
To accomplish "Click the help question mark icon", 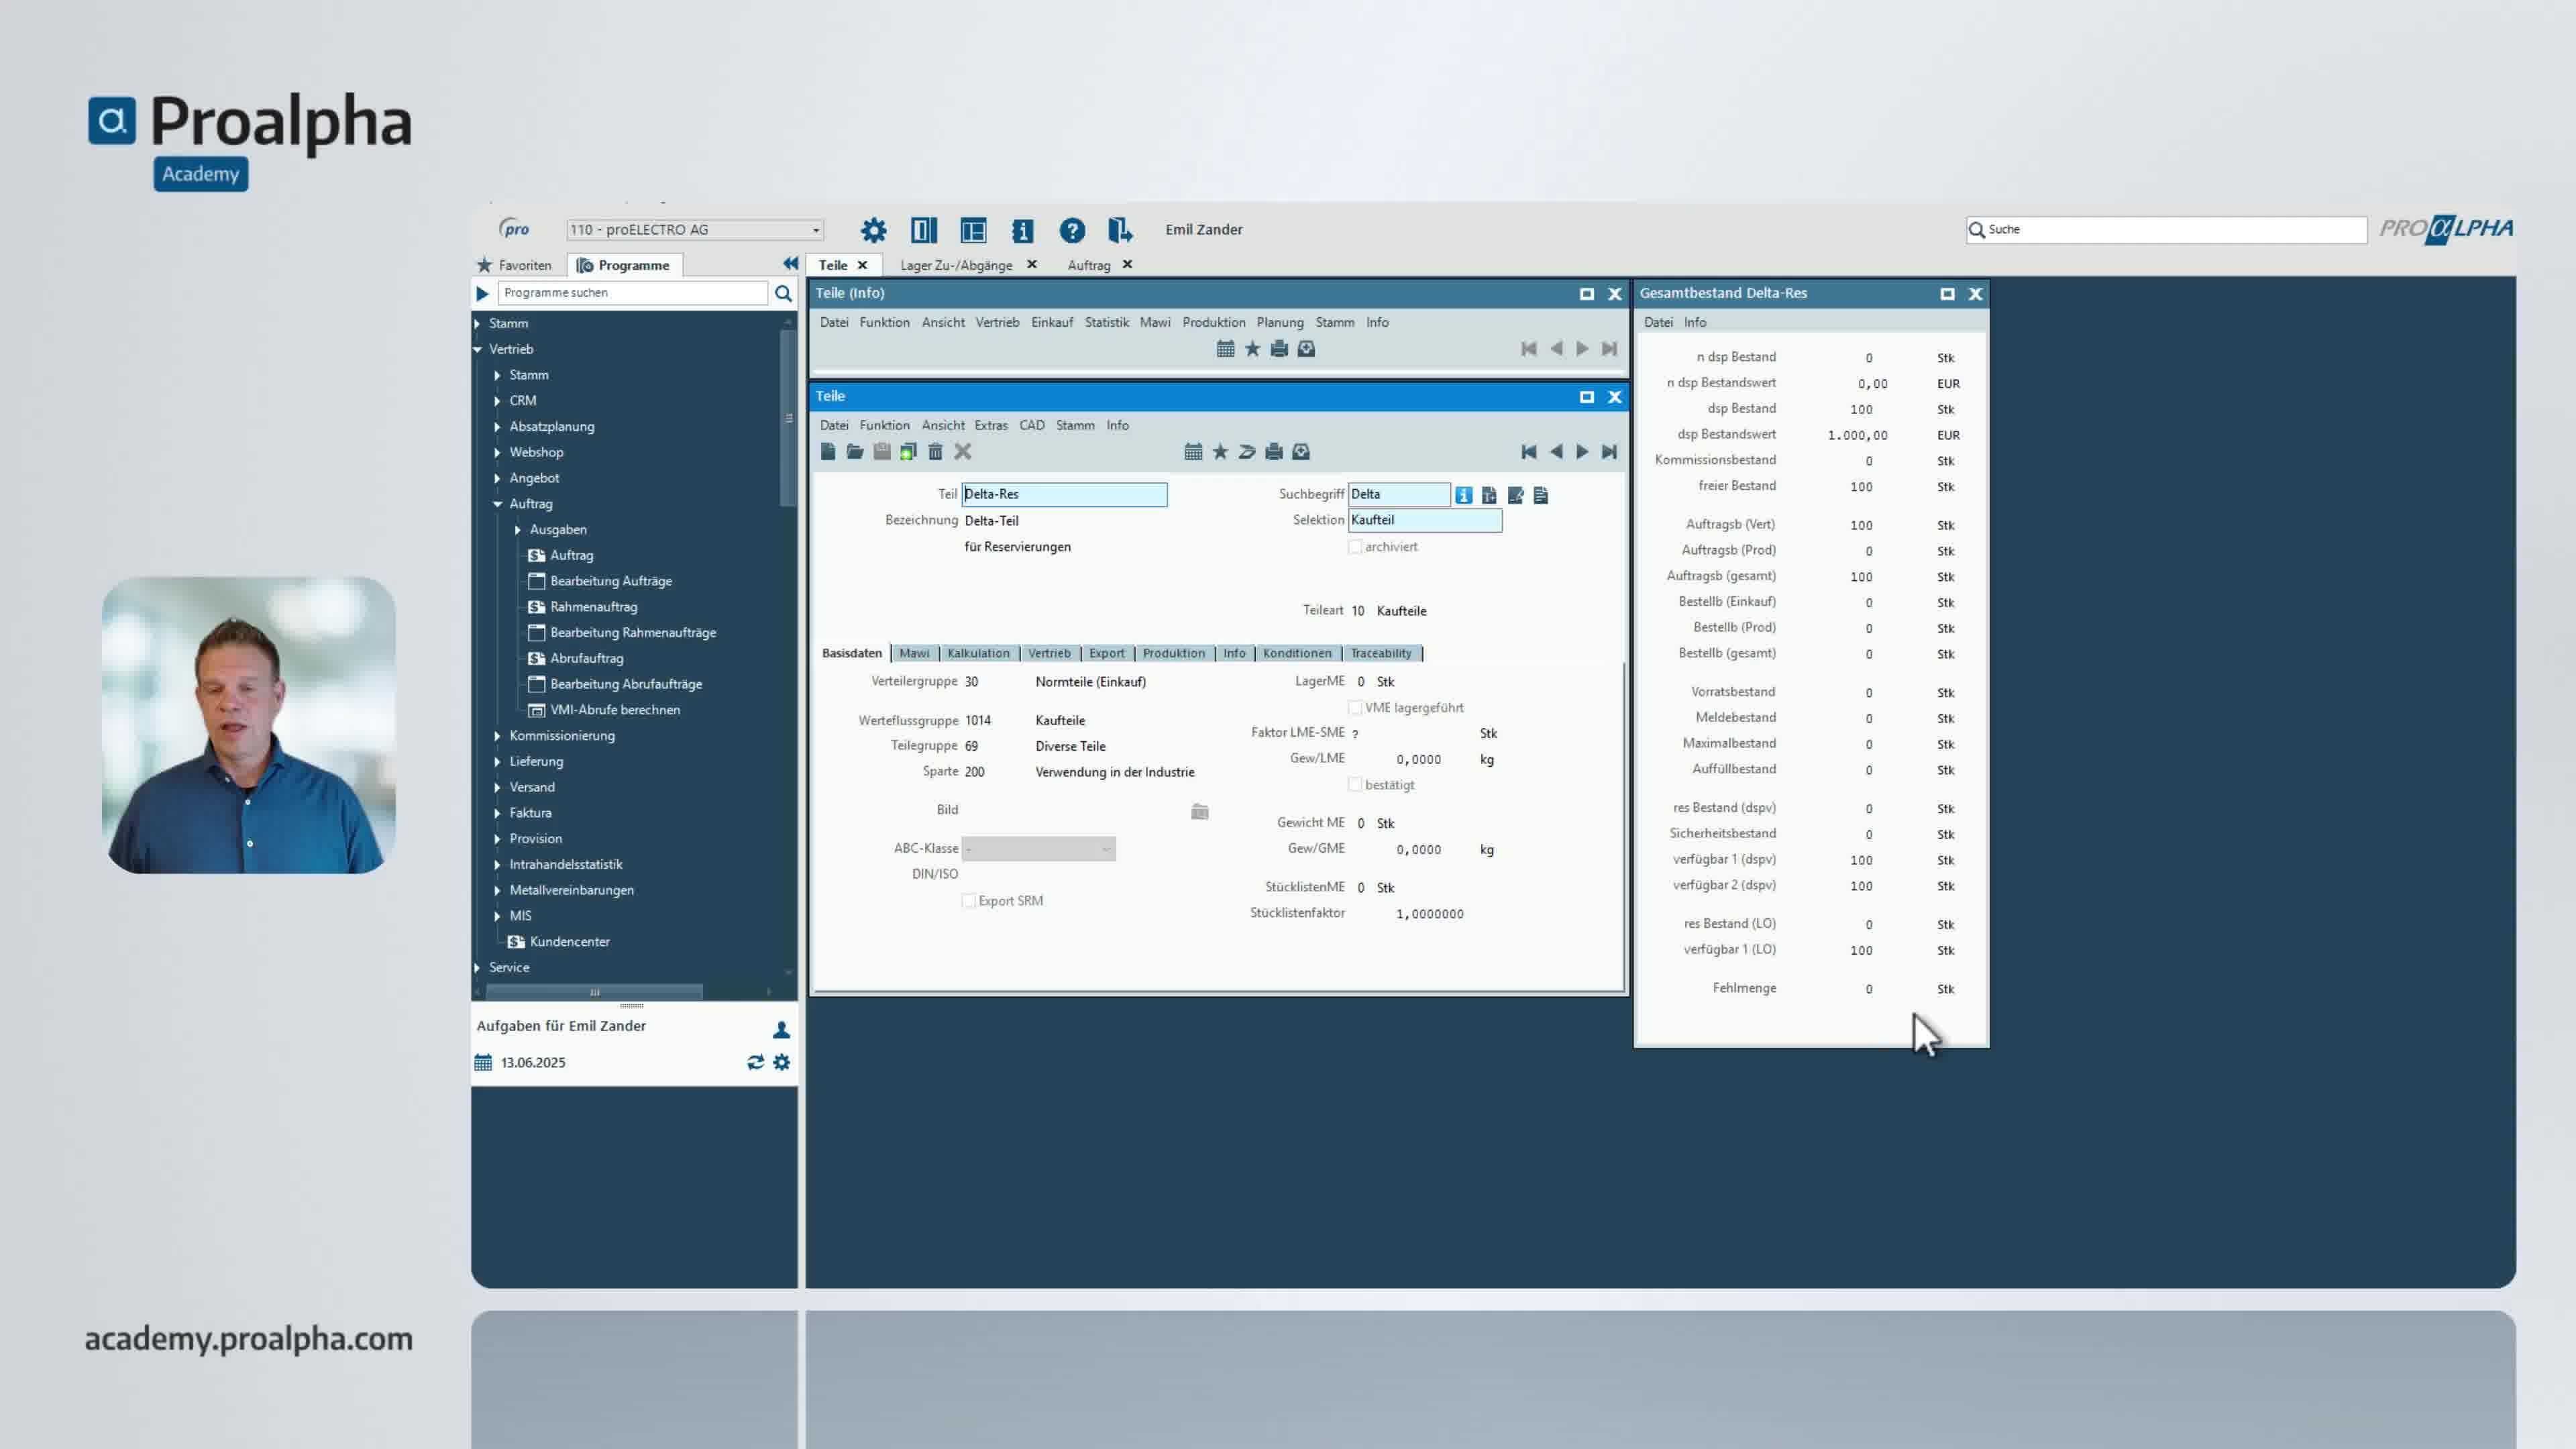I will [1072, 230].
